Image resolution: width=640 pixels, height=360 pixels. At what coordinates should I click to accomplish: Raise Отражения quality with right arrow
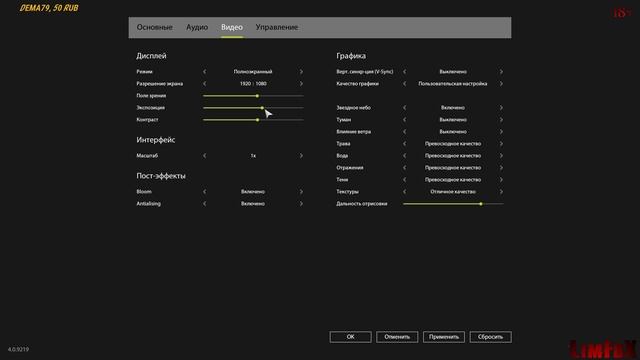coord(501,168)
